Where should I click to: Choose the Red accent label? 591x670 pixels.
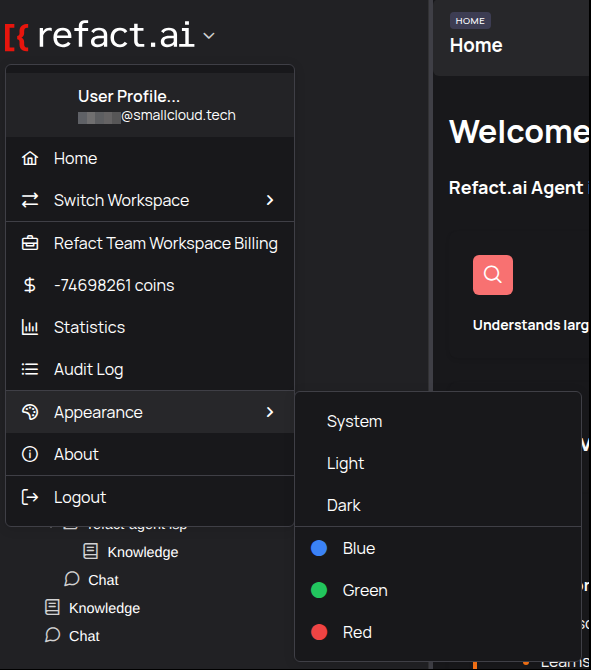pos(357,632)
